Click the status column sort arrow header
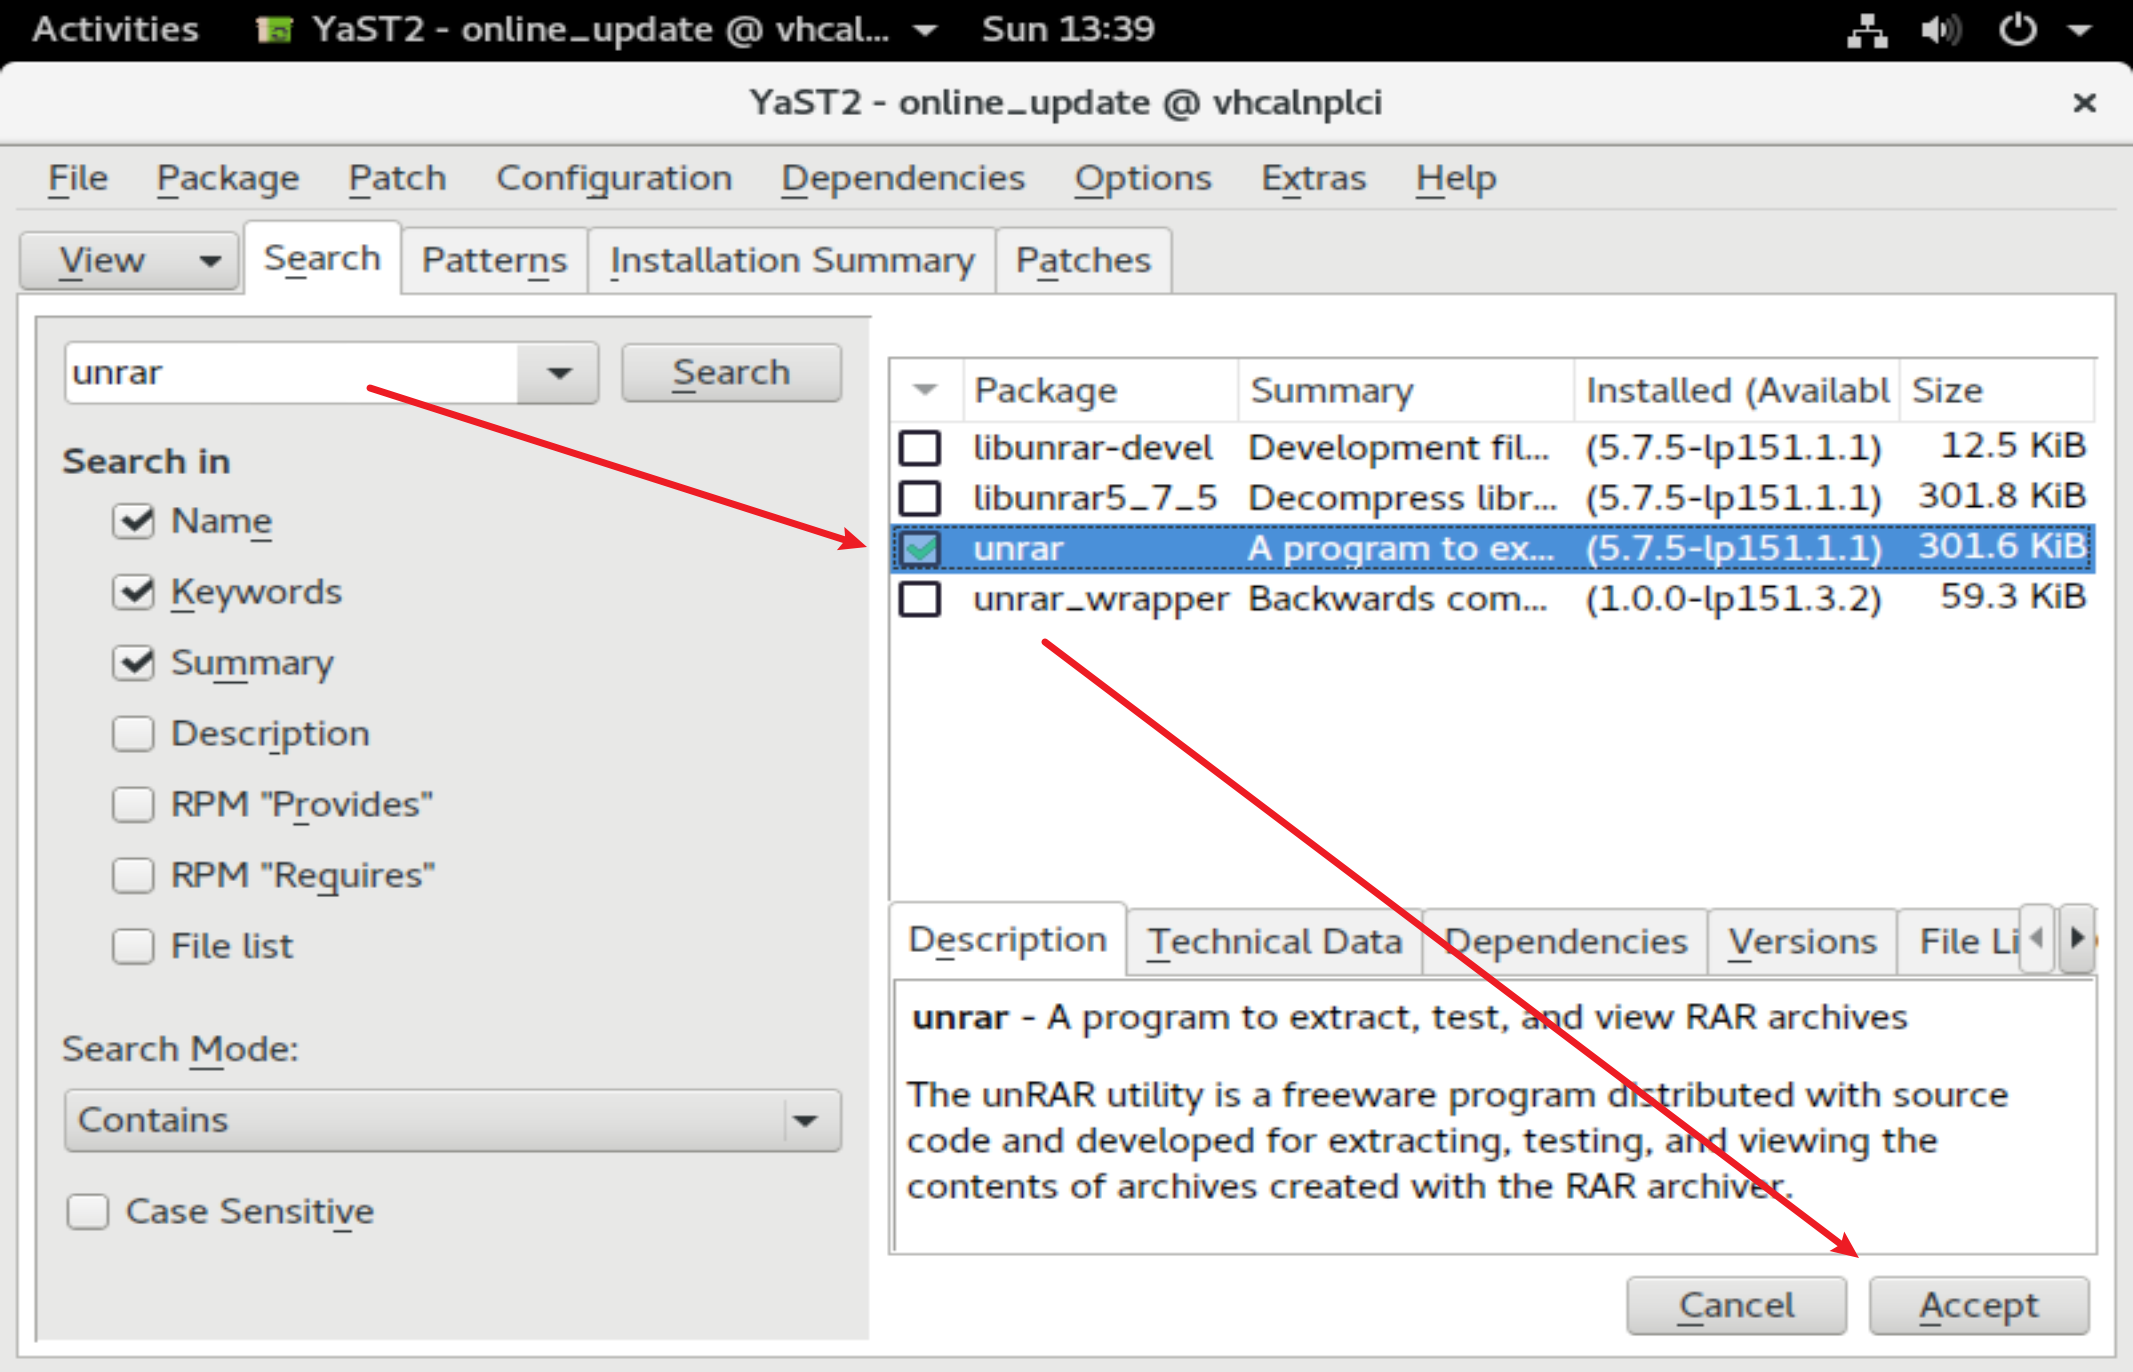This screenshot has height=1372, width=2133. click(x=926, y=390)
